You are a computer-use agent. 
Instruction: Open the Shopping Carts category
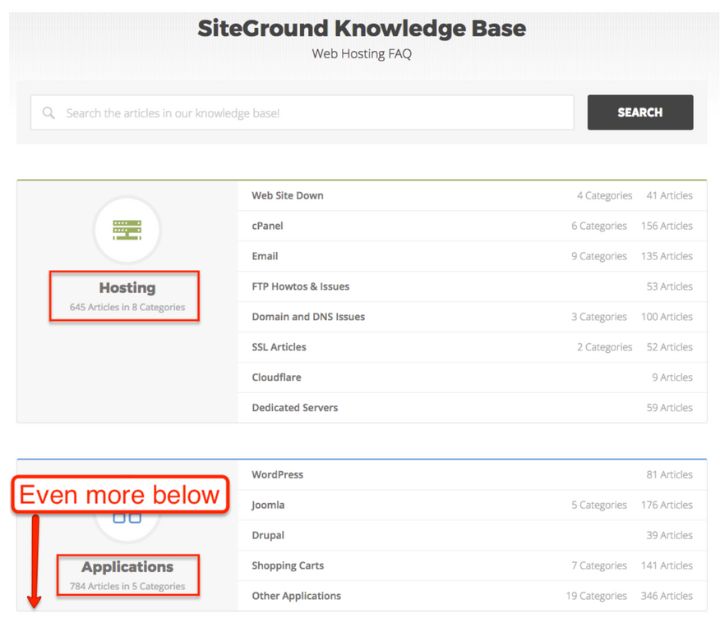(288, 566)
